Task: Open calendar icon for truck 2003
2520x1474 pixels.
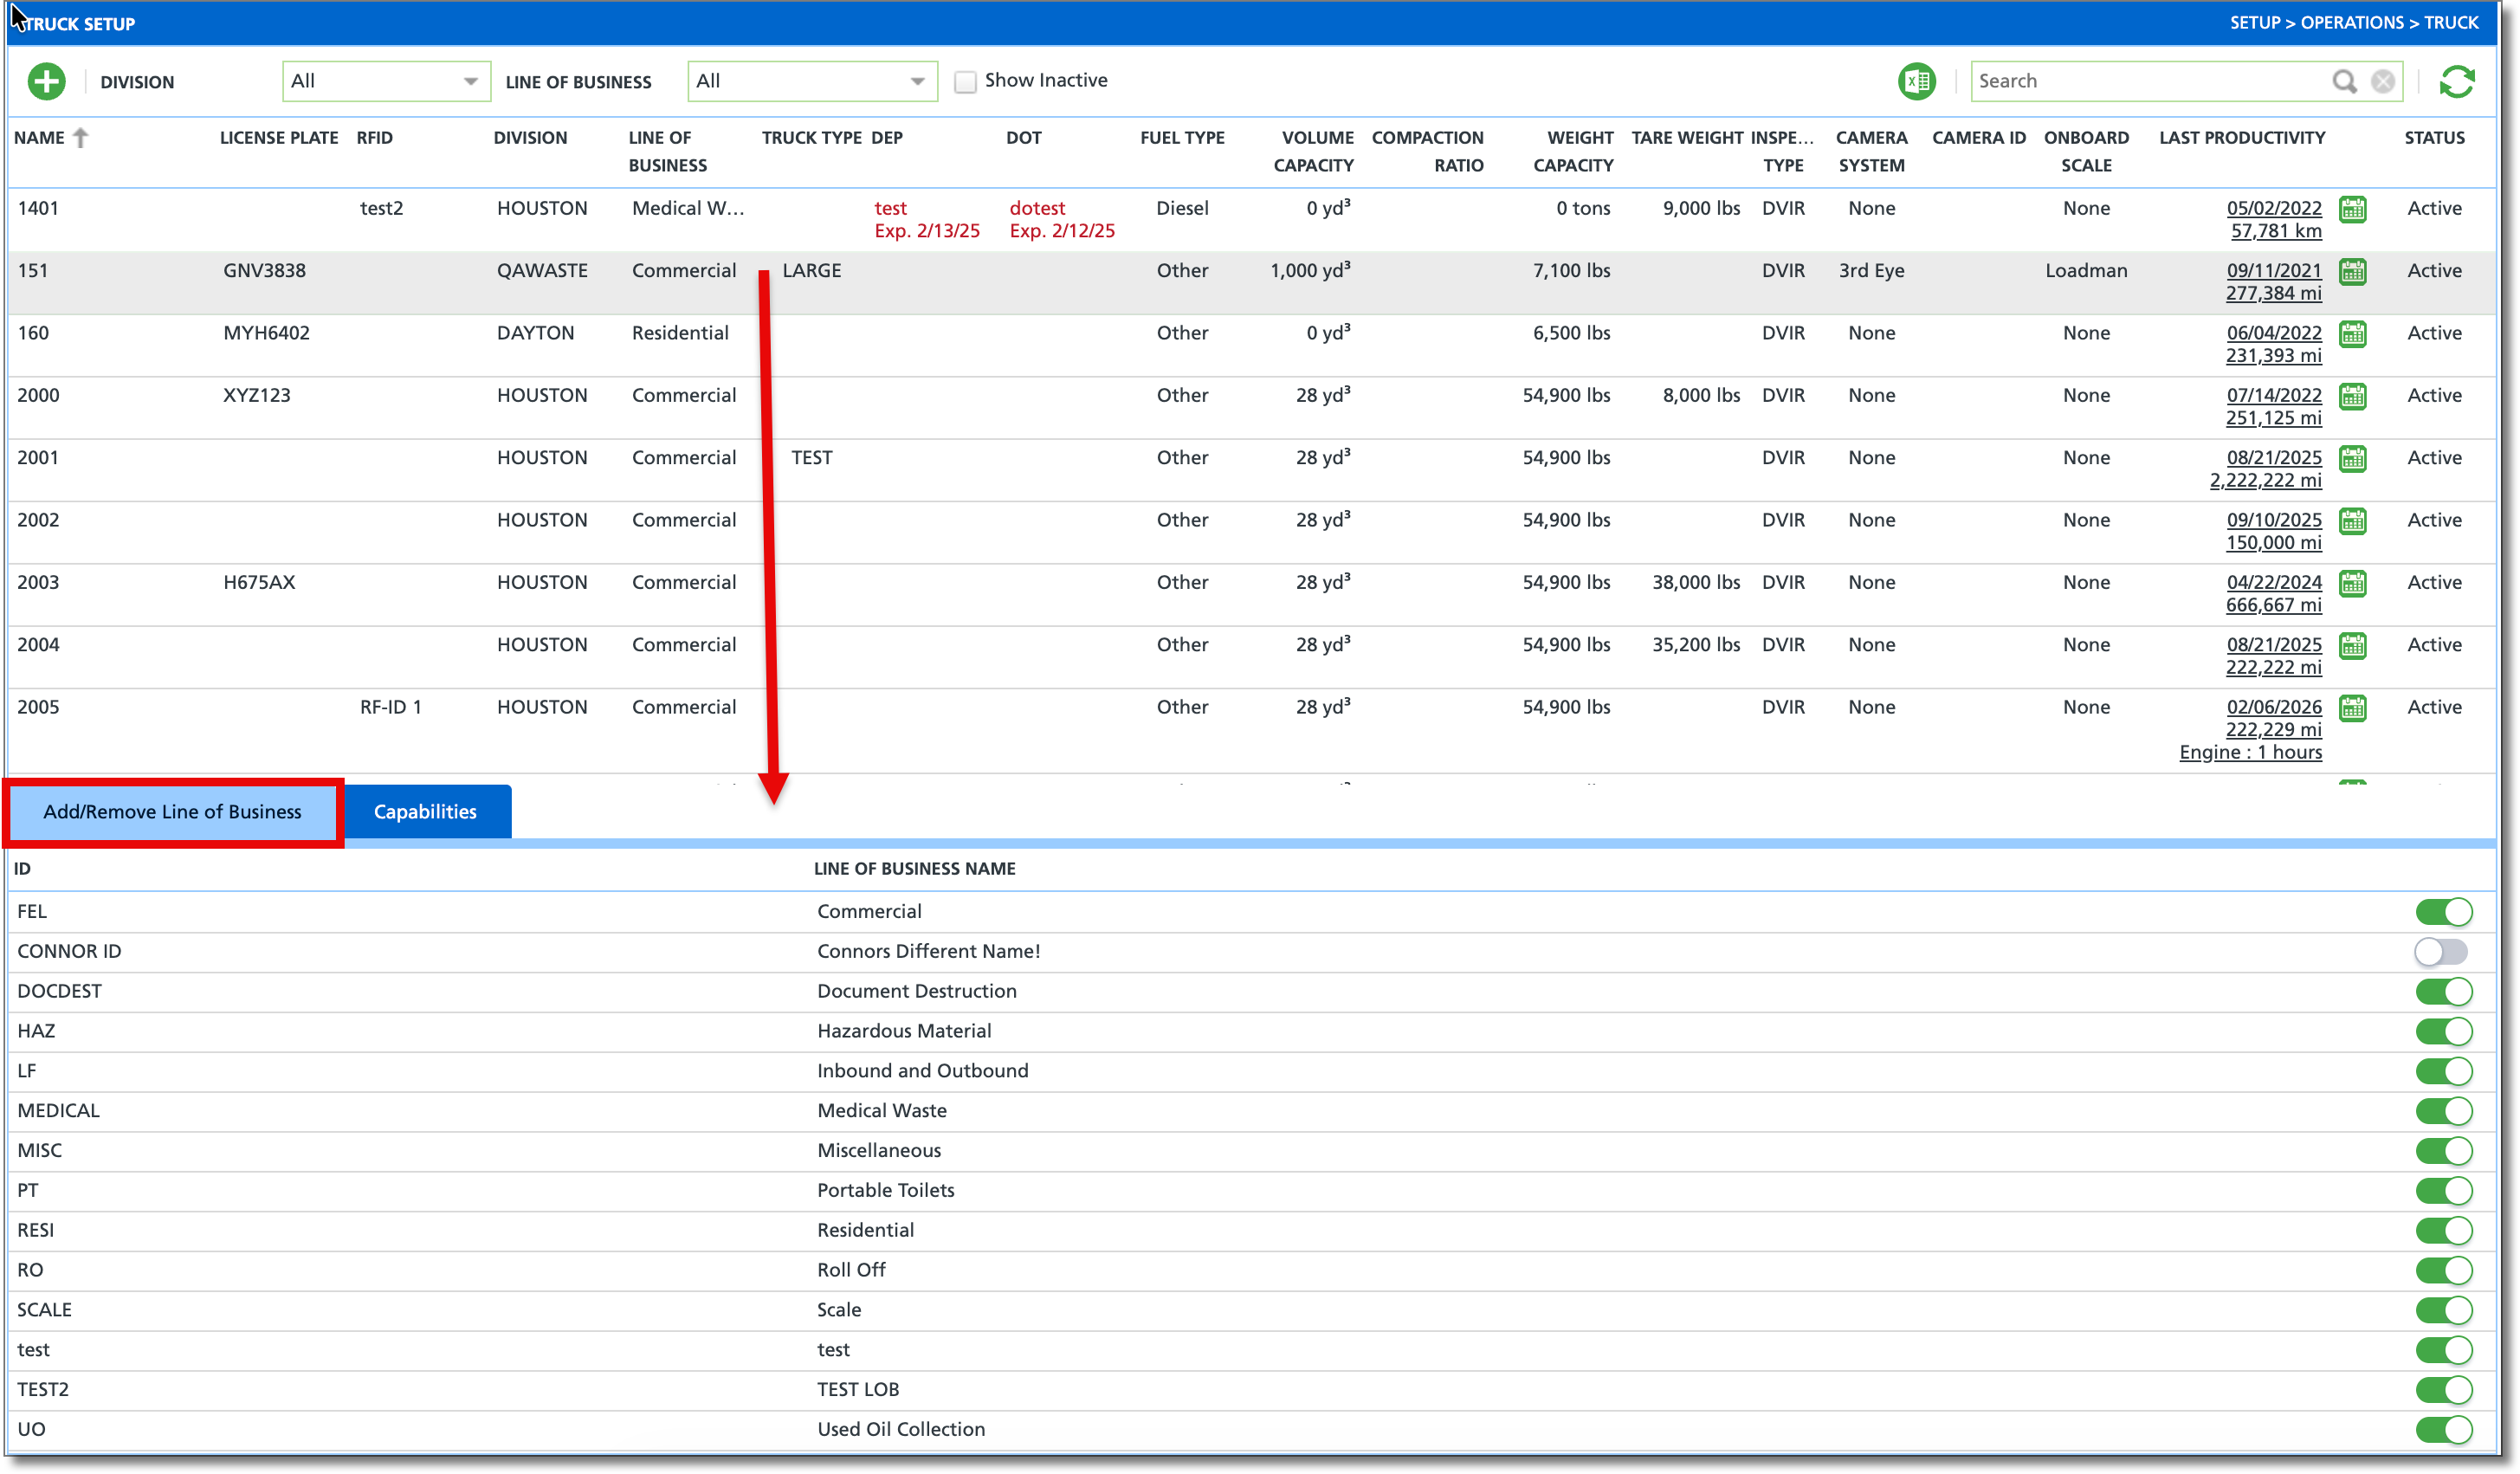Action: point(2353,583)
